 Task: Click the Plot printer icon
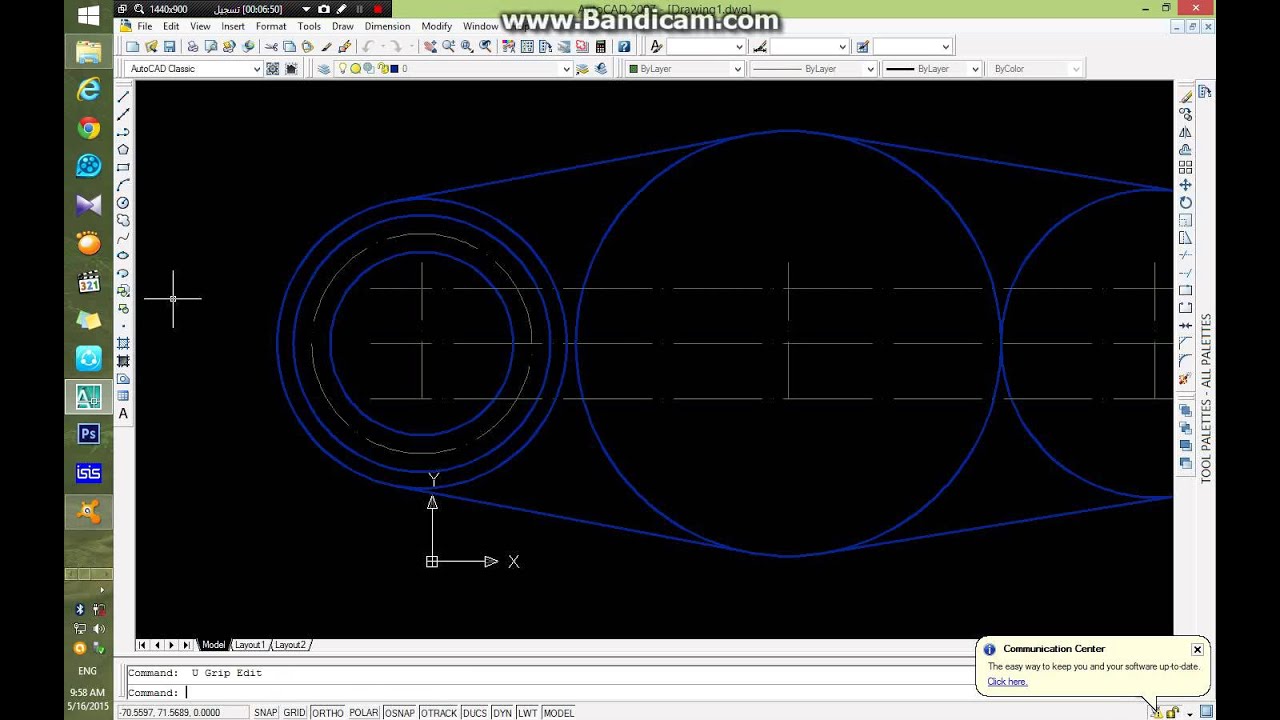(193, 46)
